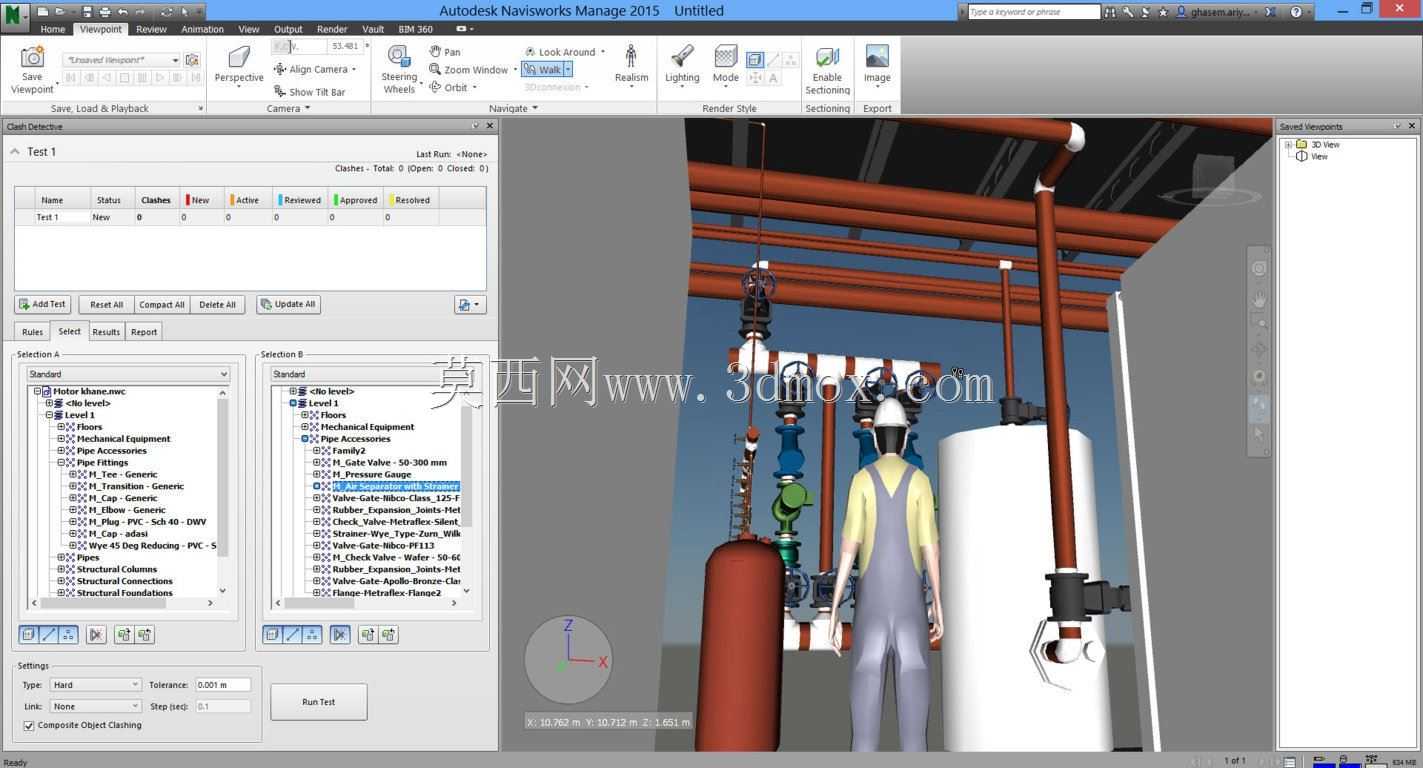Select M_Gate Valve - 50-300 mm item
Viewport: 1423px width, 768px height.
click(389, 463)
